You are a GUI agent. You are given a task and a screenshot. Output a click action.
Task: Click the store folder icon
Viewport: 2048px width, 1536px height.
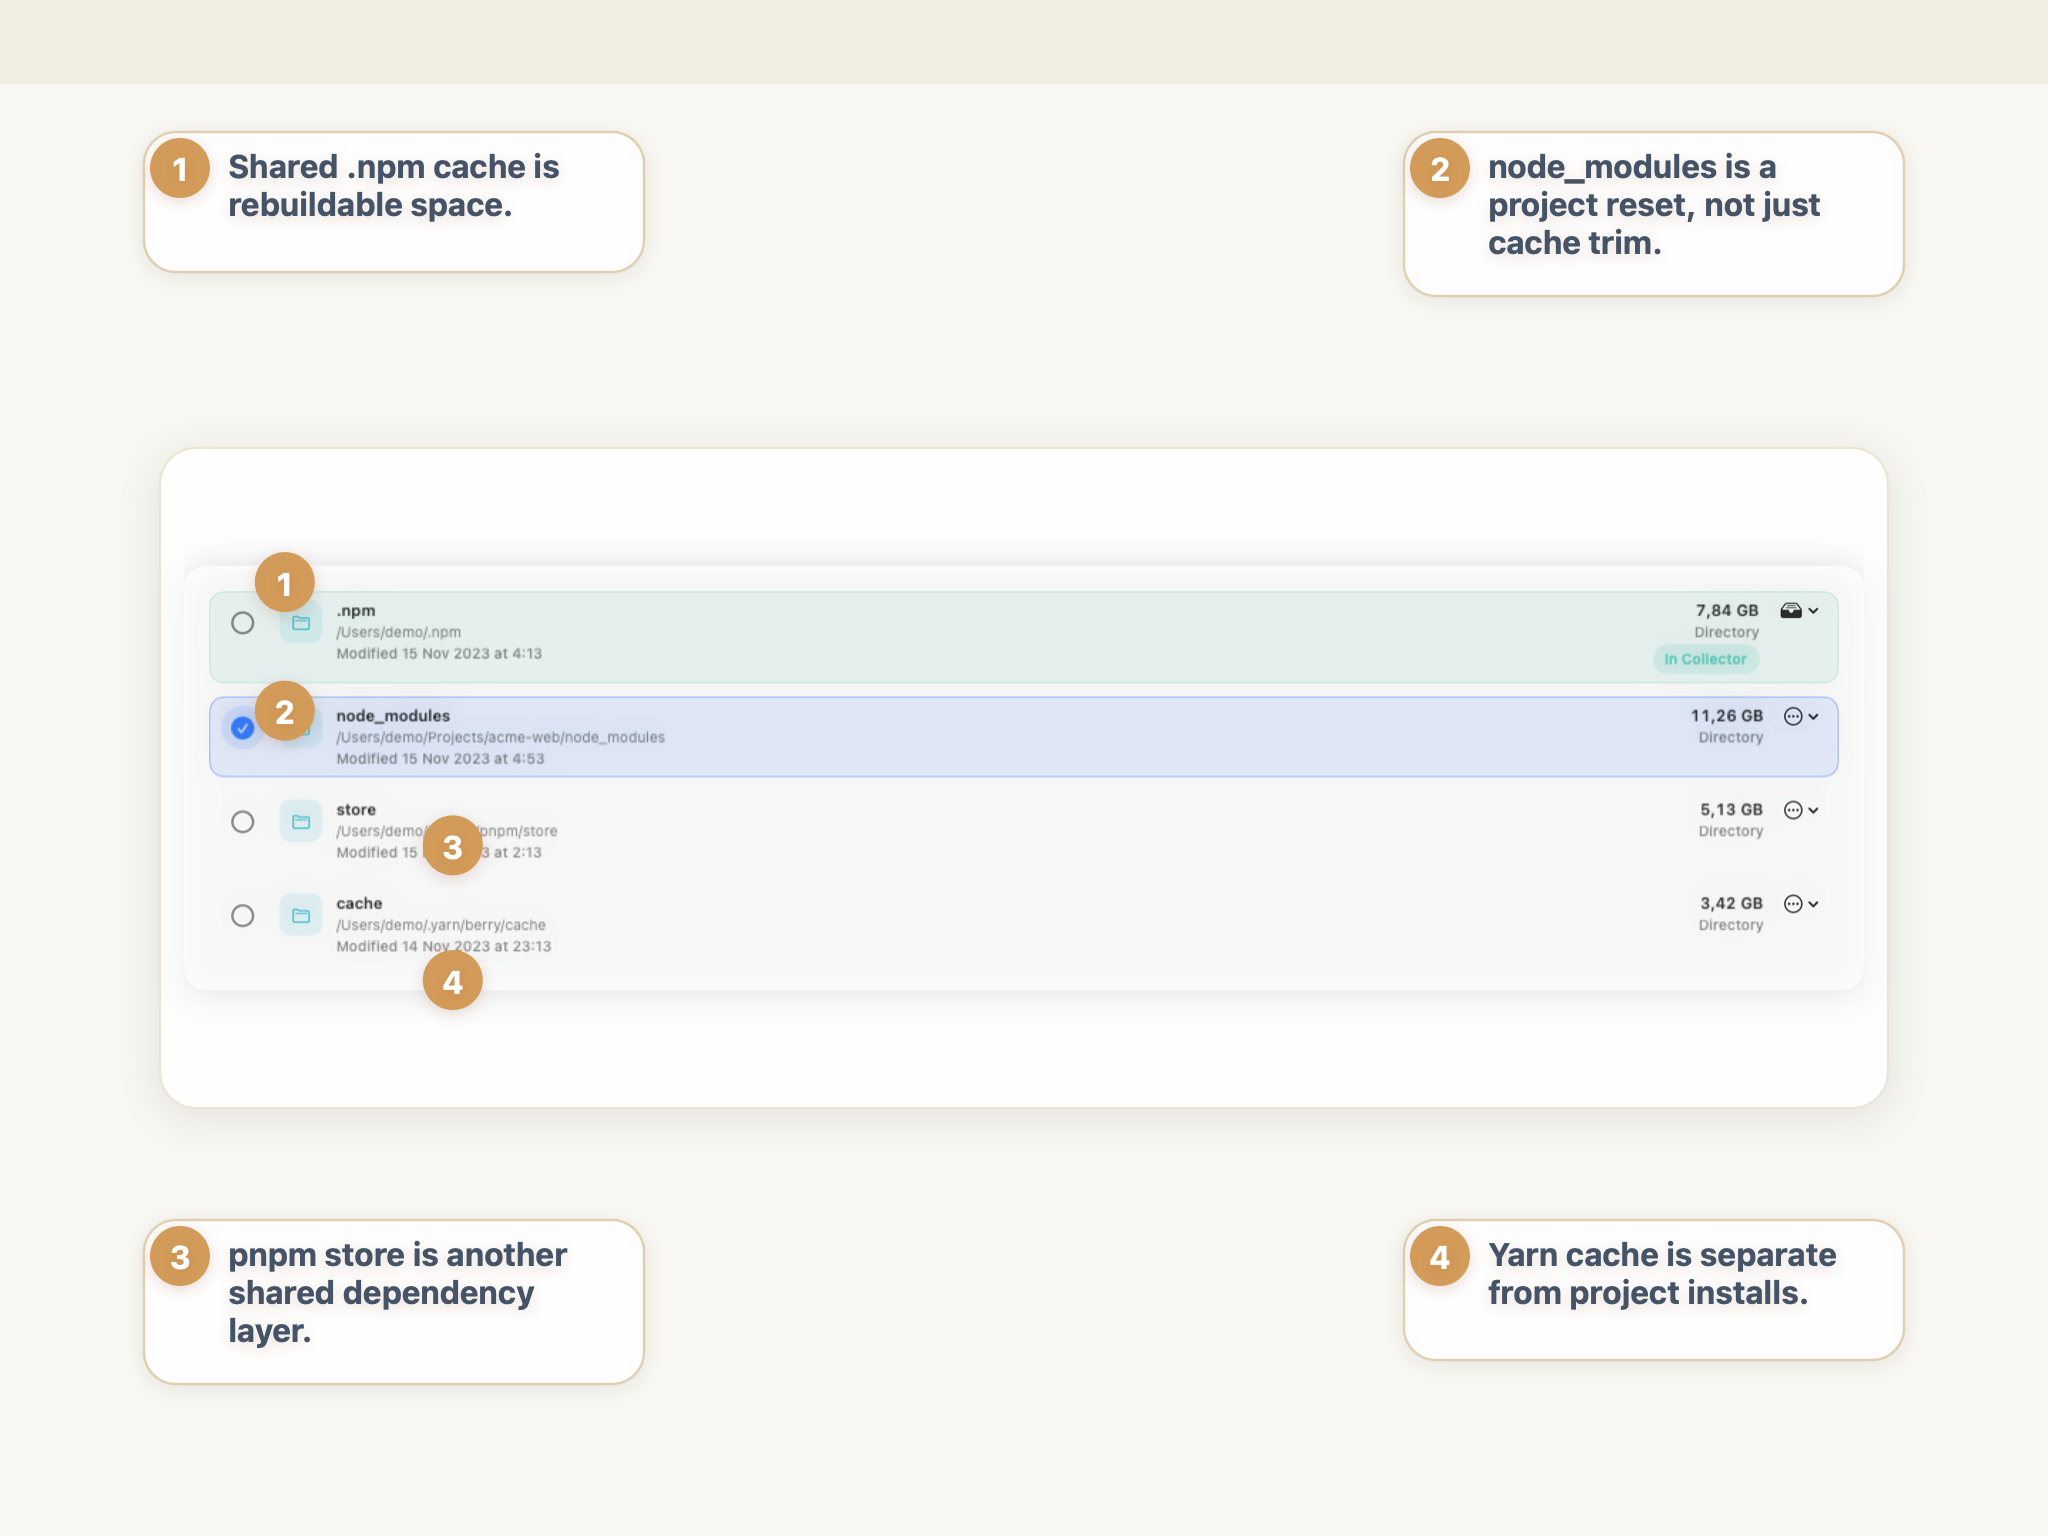point(300,820)
